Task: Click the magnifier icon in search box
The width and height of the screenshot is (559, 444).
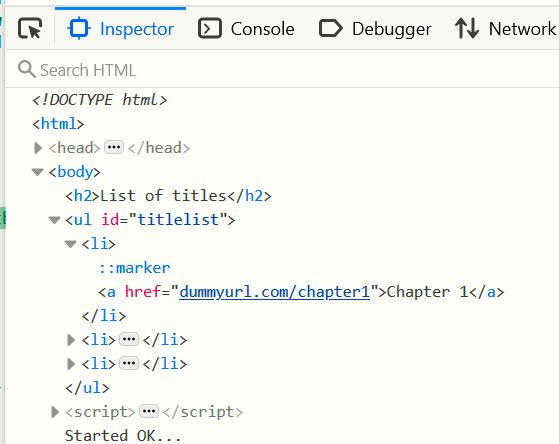Action: coord(26,69)
